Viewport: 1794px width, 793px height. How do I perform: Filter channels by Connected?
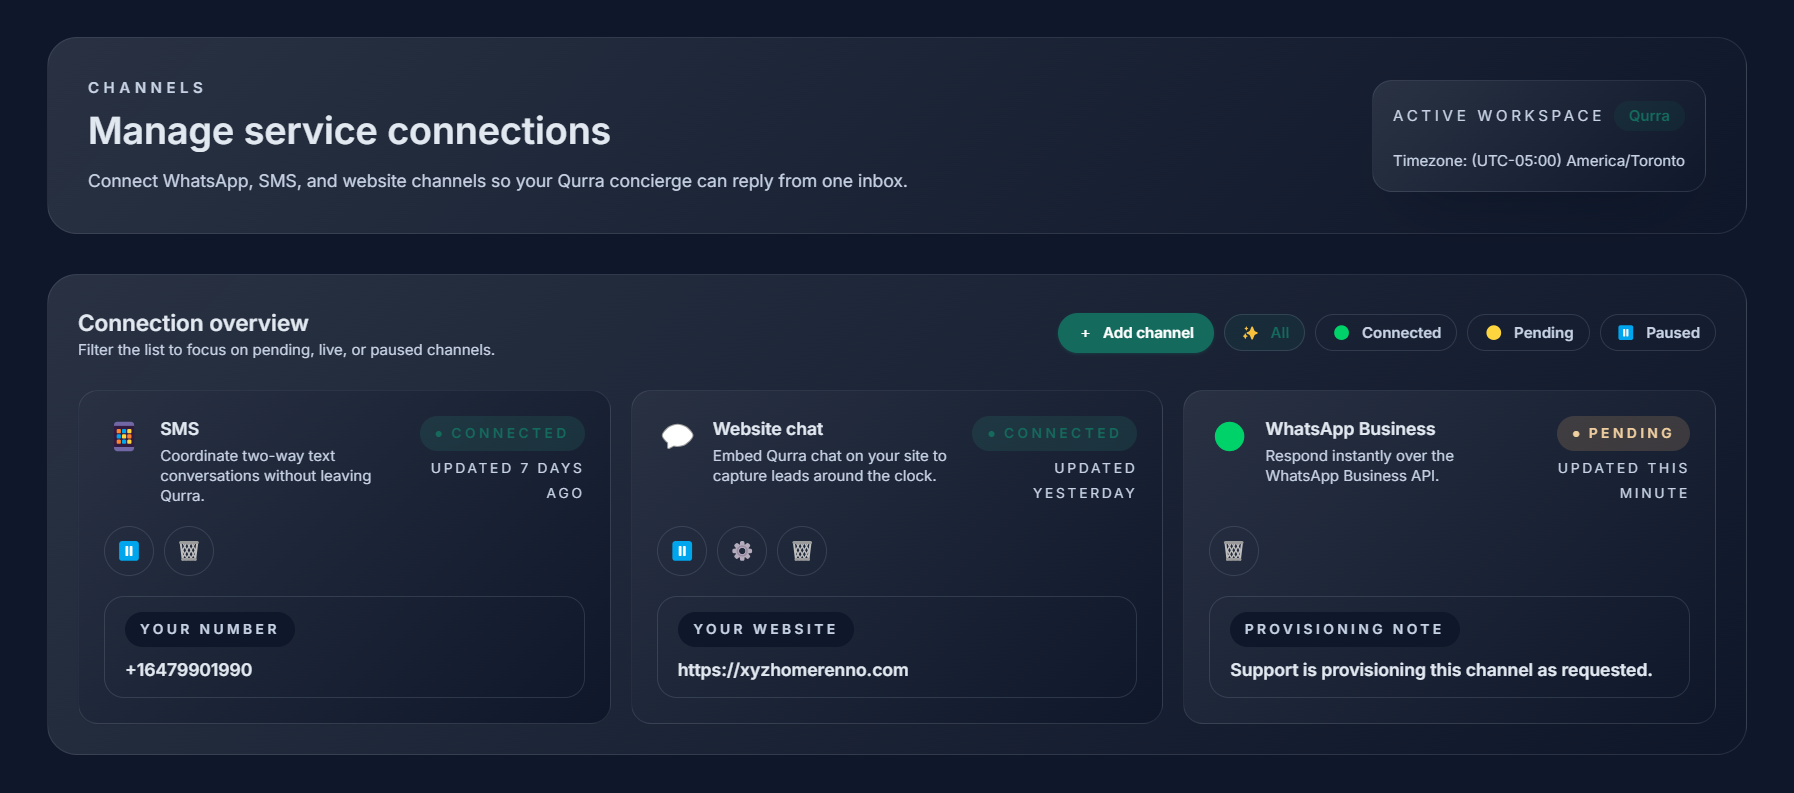pos(1386,332)
